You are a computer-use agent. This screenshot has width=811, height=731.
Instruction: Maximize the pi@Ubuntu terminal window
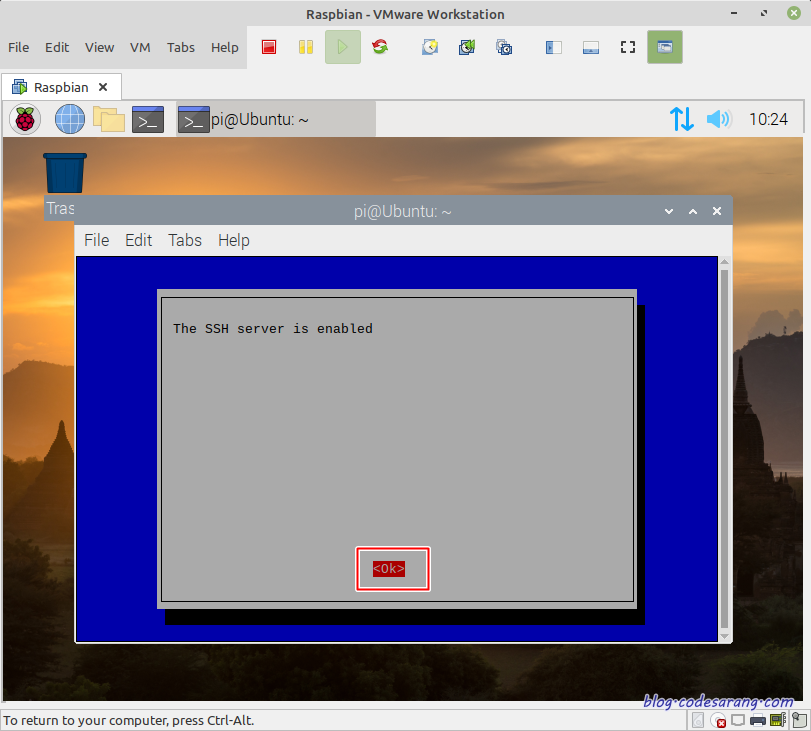coord(693,211)
